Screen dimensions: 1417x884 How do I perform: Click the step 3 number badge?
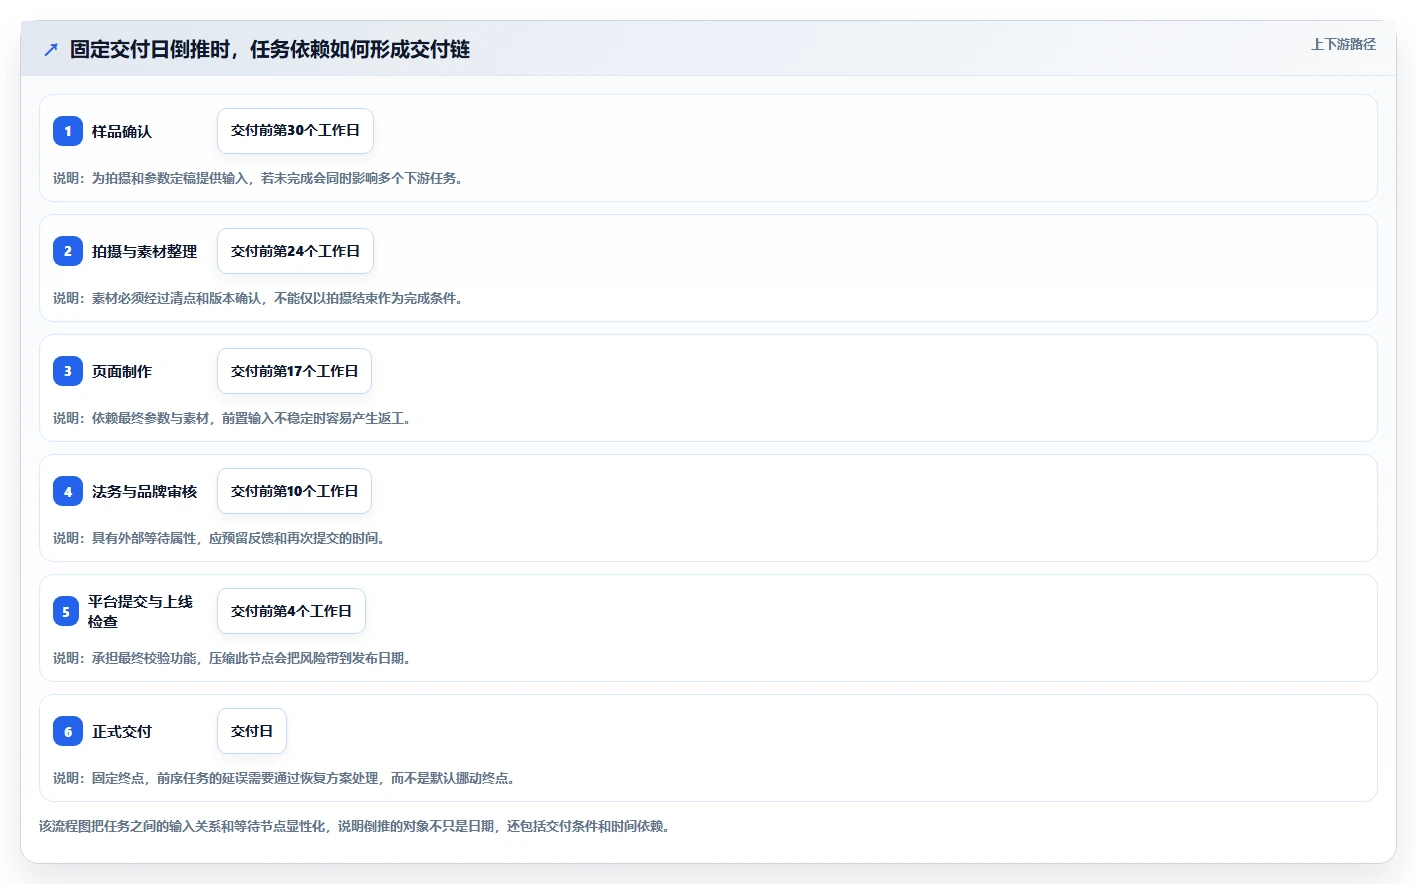coord(68,371)
